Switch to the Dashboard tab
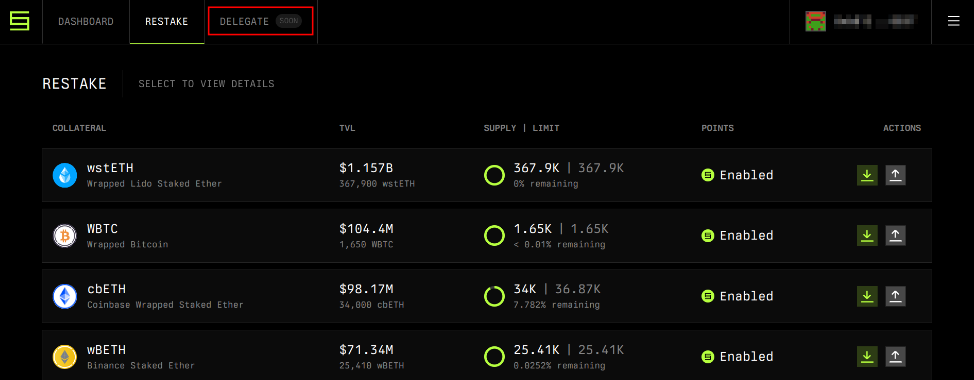The height and width of the screenshot is (380, 974). pyautogui.click(x=86, y=22)
